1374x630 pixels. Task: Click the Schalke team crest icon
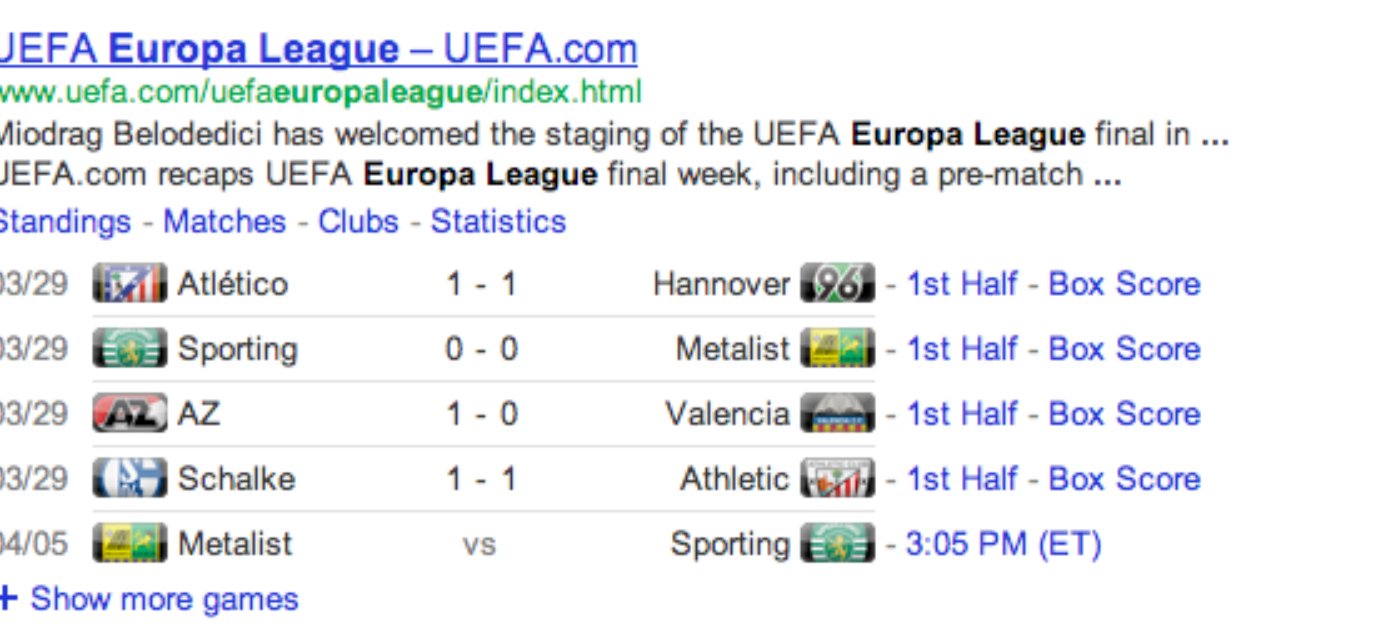point(129,479)
